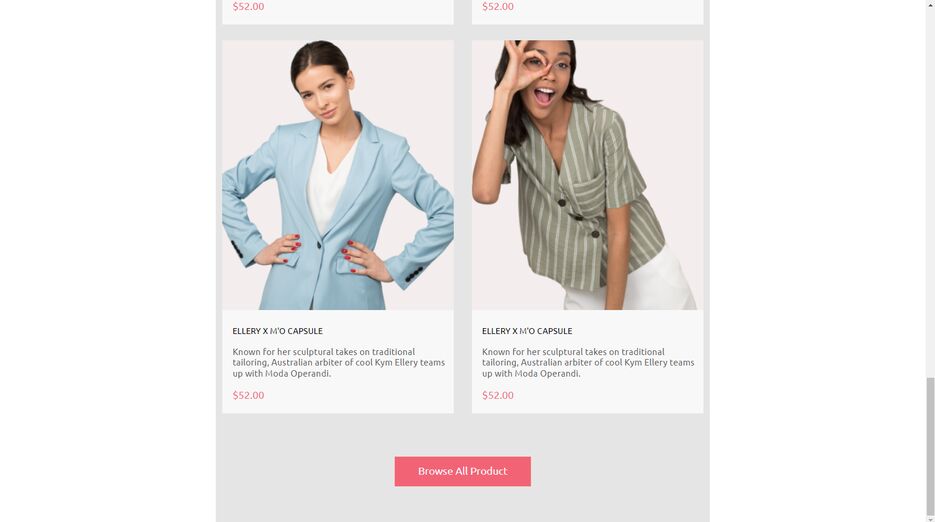The image size is (935, 522).
Task: Click the scrollbar up arrow
Action: (930, 4)
